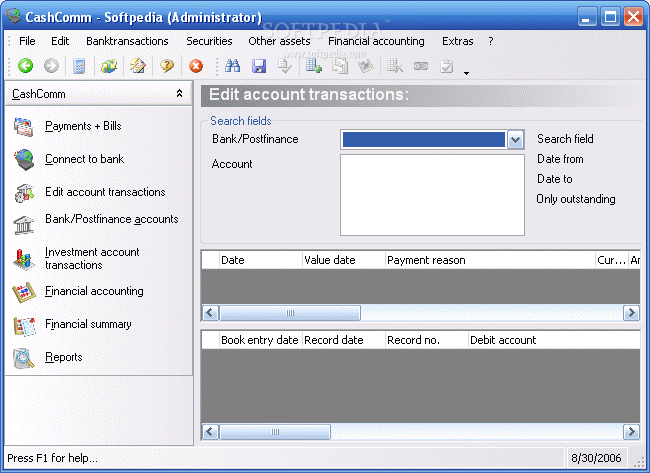
Task: Click the Bank/Postfinance combo box field
Action: pos(432,140)
